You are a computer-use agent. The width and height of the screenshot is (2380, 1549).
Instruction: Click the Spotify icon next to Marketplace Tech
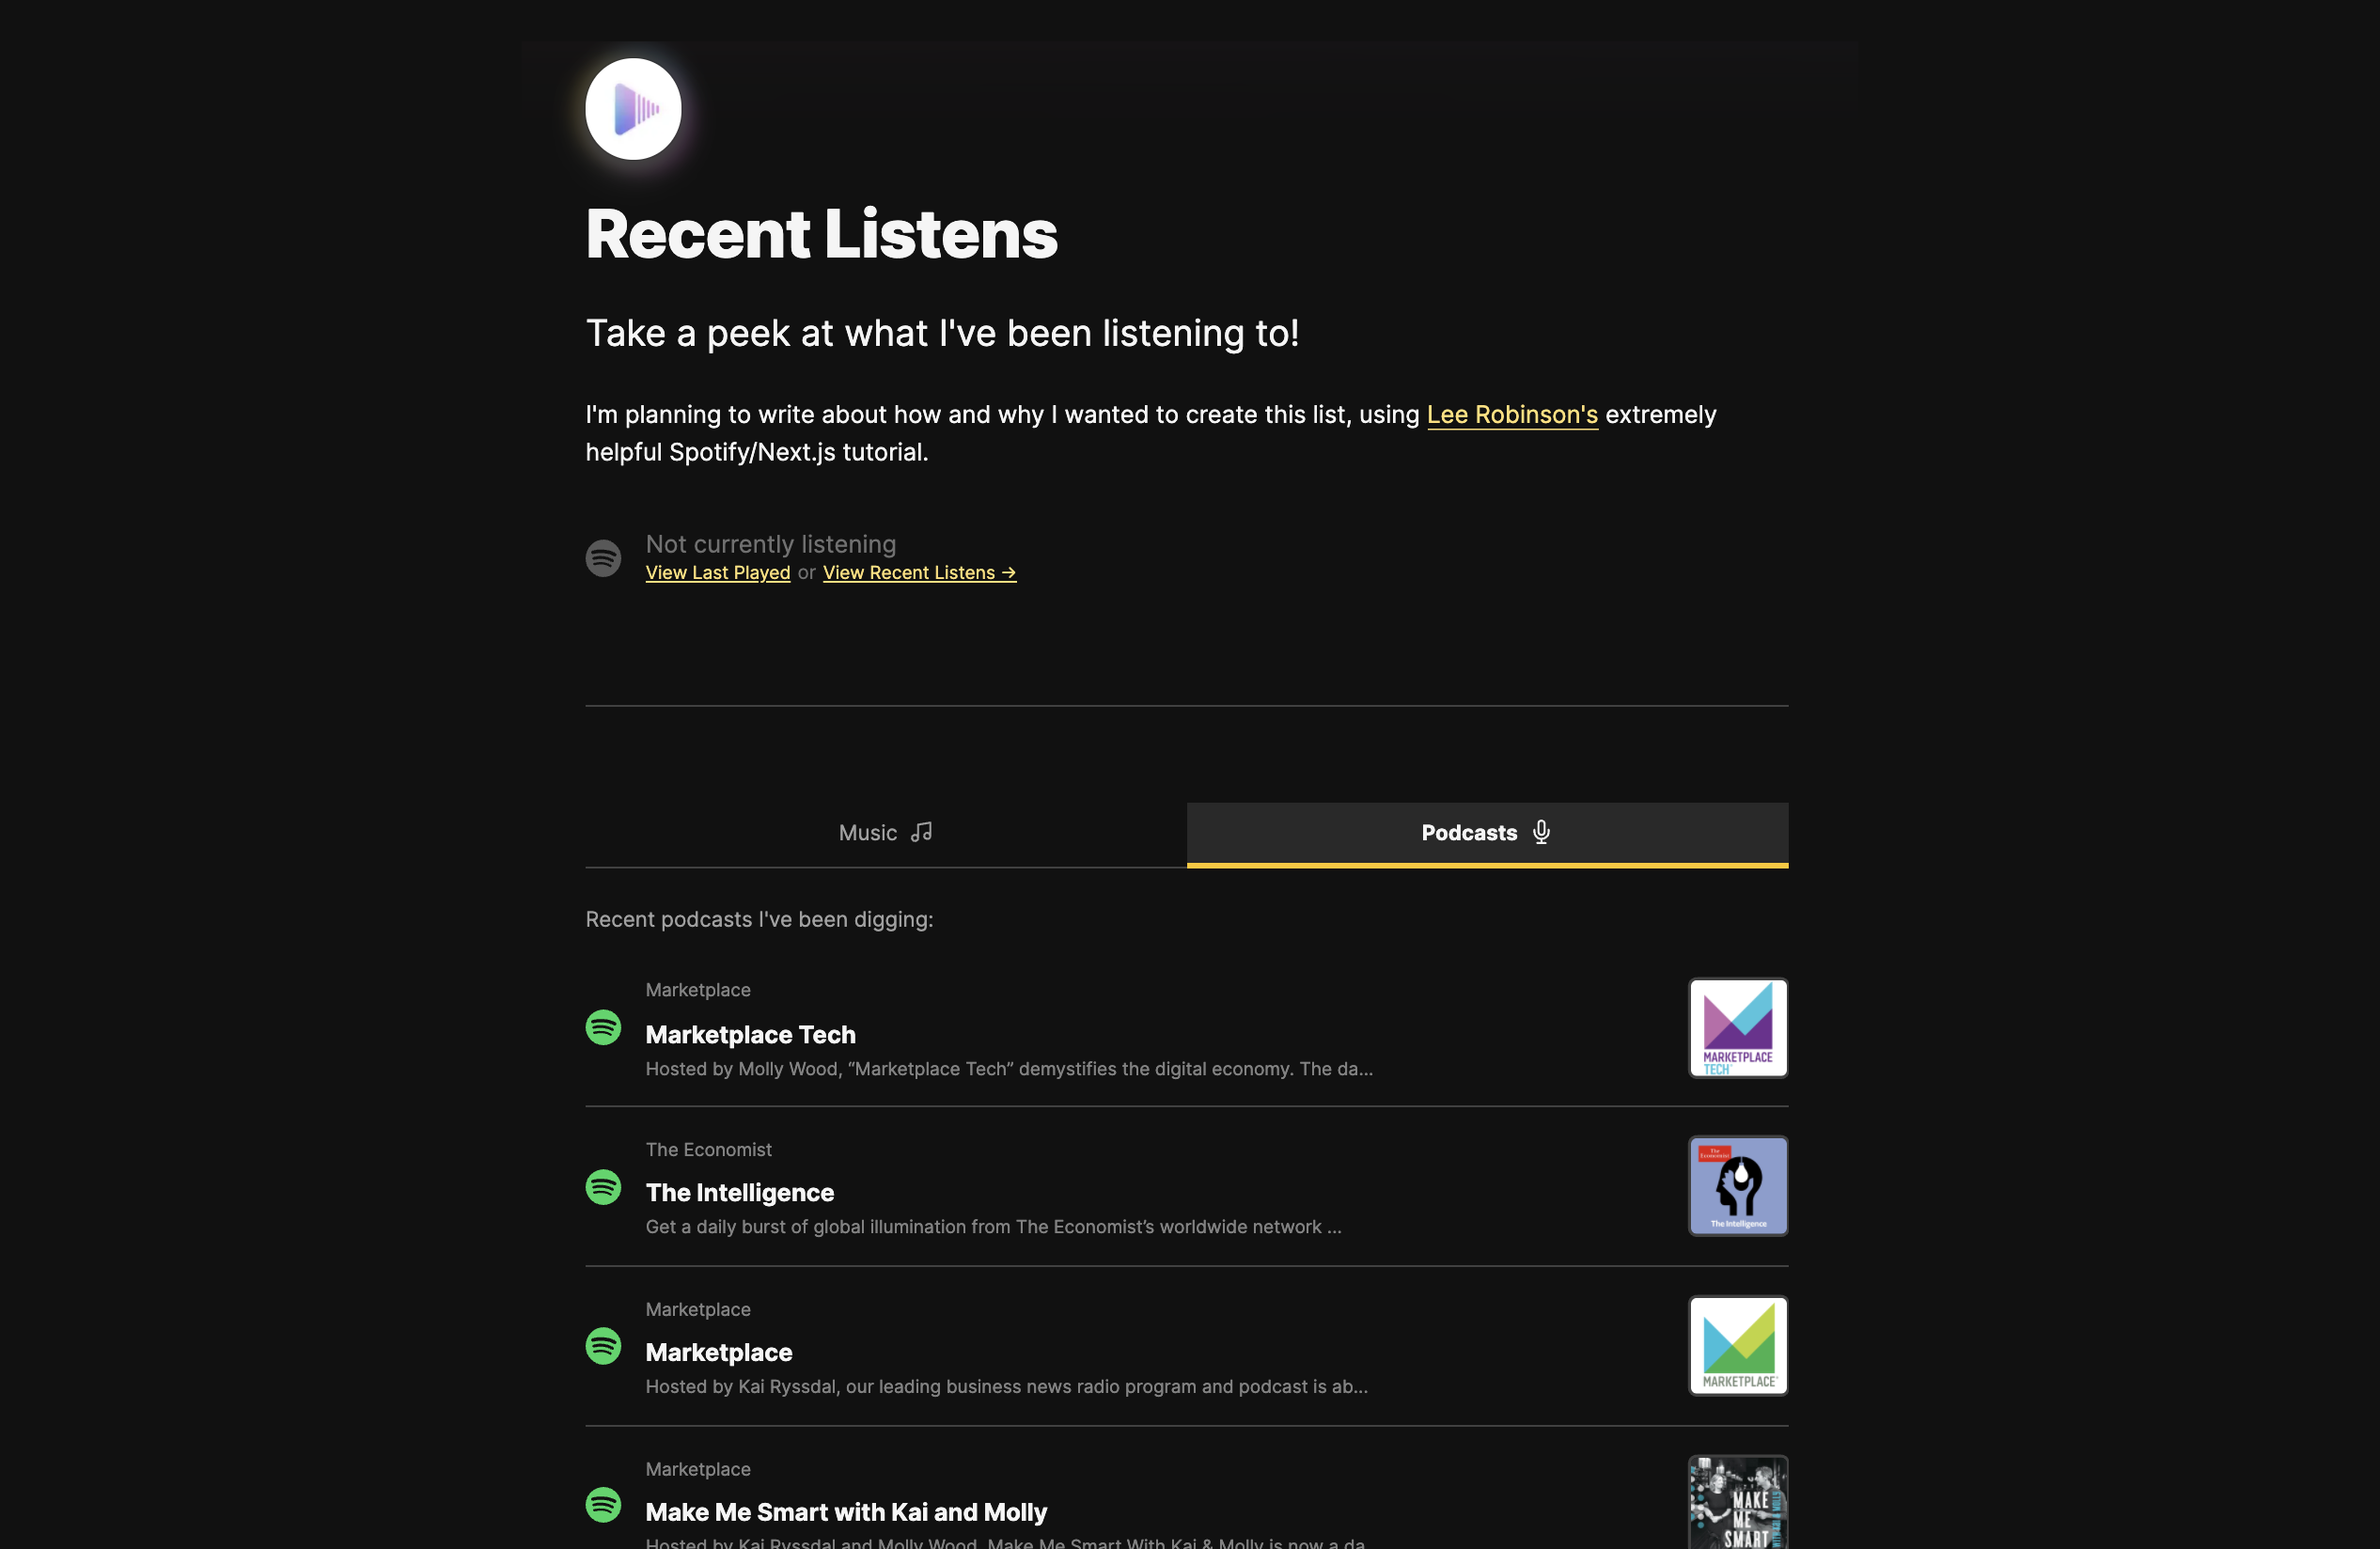coord(603,1027)
